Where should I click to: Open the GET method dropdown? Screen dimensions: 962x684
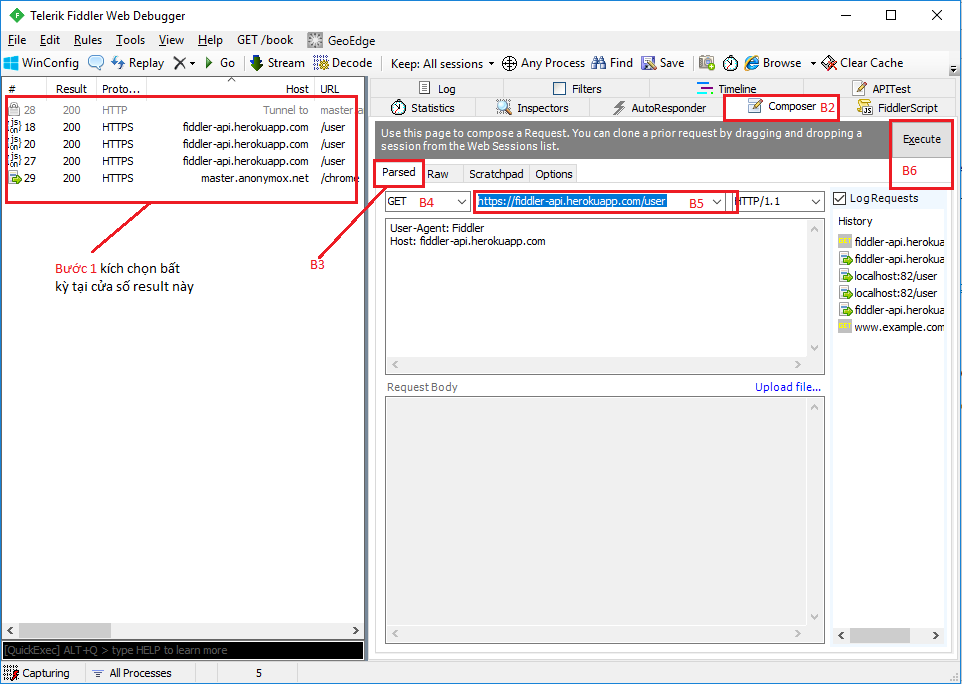[460, 201]
